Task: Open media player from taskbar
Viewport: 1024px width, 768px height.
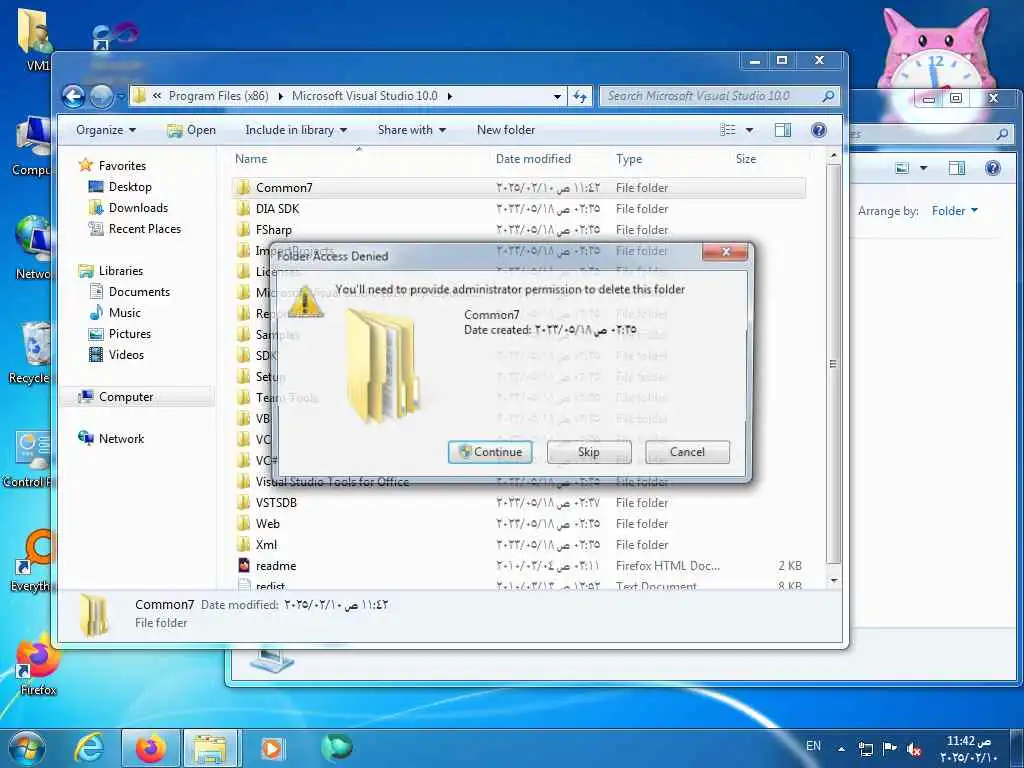Action: coord(271,748)
